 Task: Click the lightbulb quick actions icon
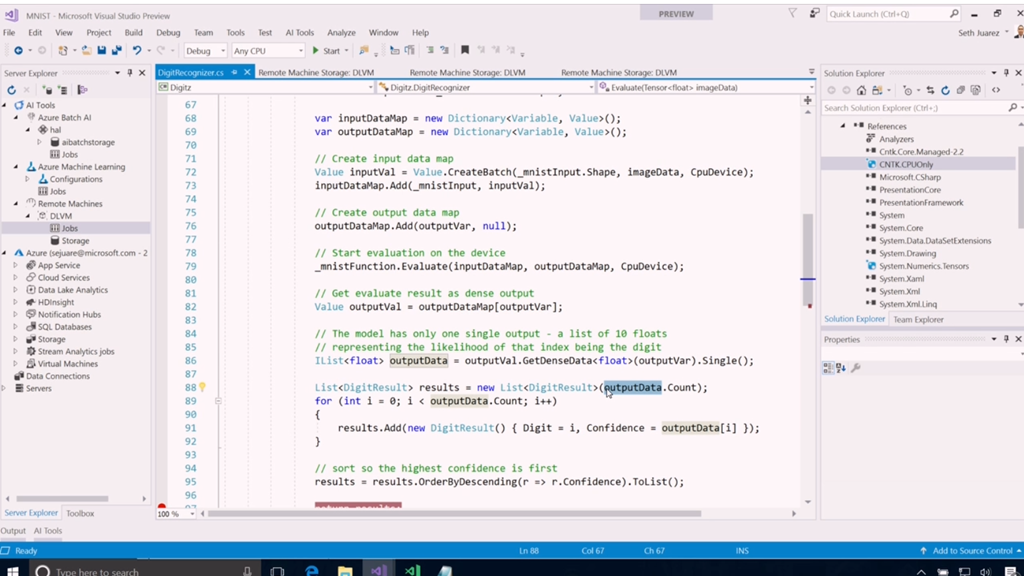click(x=202, y=387)
